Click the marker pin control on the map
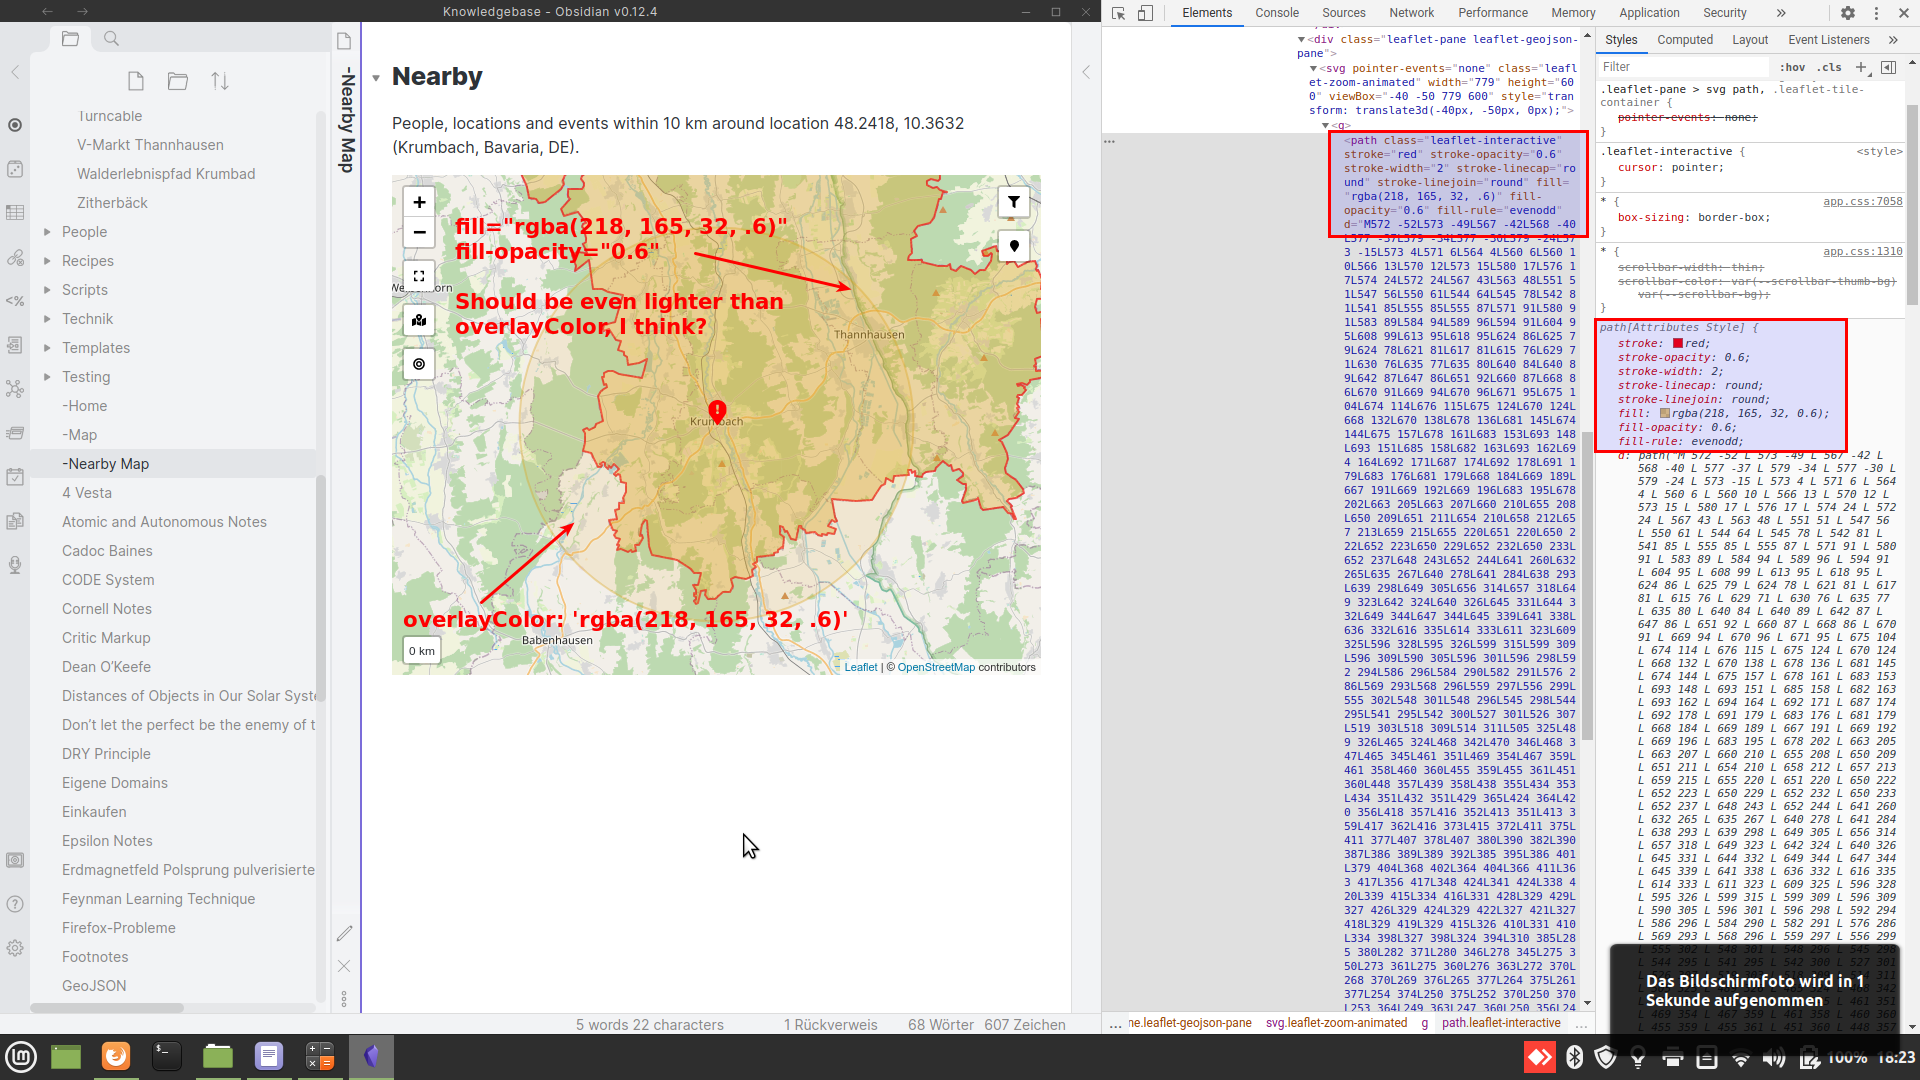Screen dimensions: 1920x1080 1013,246
